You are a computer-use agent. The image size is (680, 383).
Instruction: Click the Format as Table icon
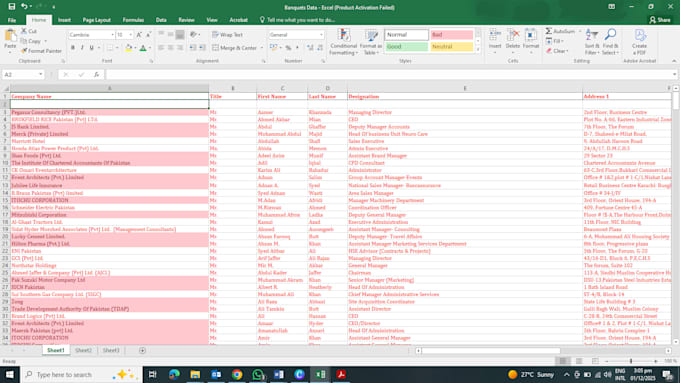point(371,42)
